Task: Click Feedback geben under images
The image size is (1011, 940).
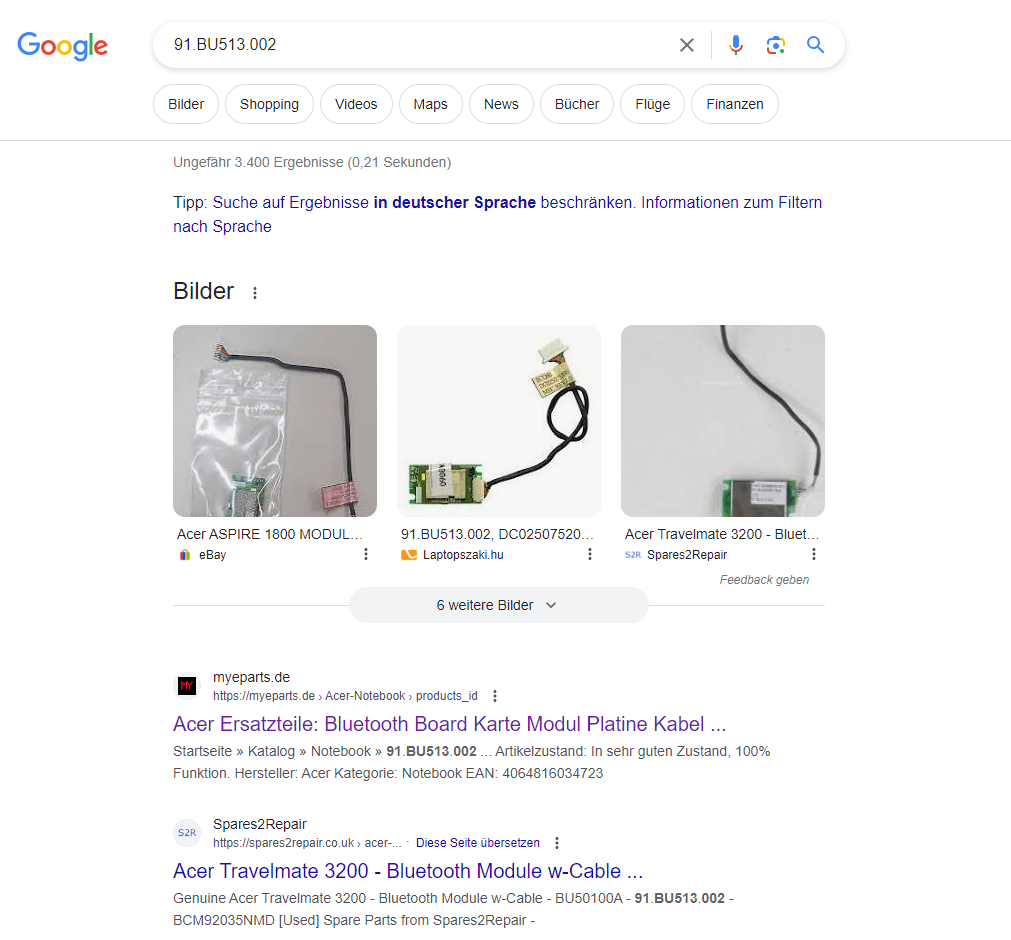Action: click(764, 580)
